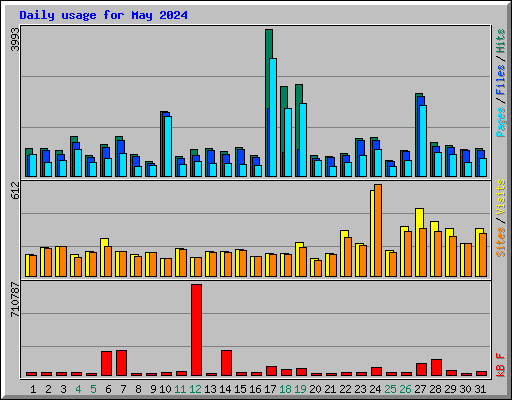This screenshot has width=512, height=400.
Task: Click the "Hits" legend label
Action: coord(501,41)
